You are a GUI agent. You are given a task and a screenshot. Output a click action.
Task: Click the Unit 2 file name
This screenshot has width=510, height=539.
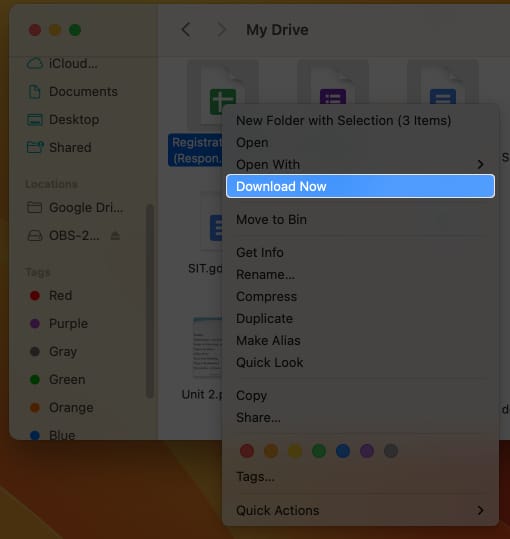pyautogui.click(x=202, y=395)
